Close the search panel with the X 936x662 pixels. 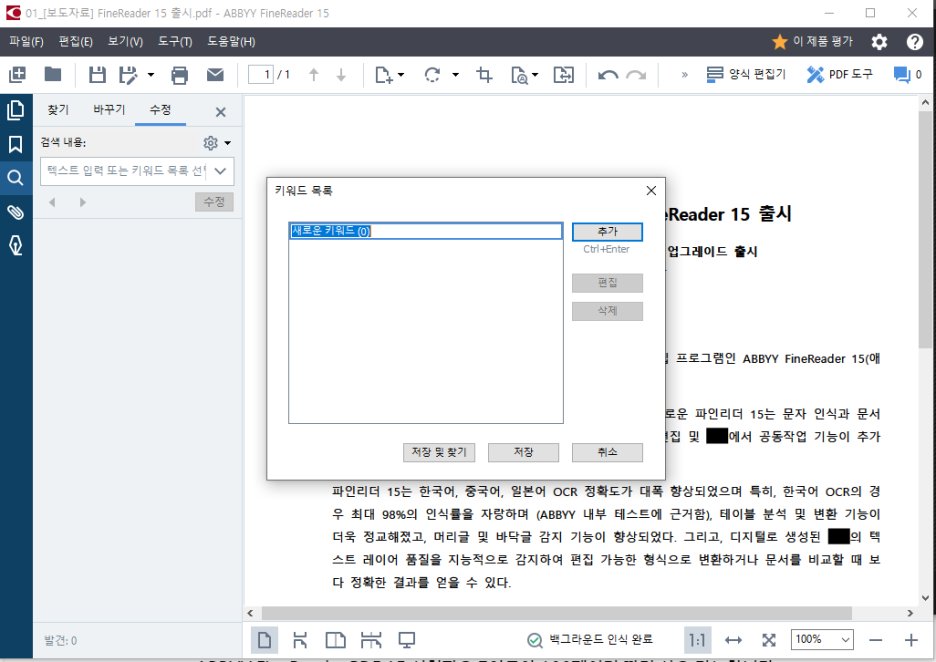[220, 112]
